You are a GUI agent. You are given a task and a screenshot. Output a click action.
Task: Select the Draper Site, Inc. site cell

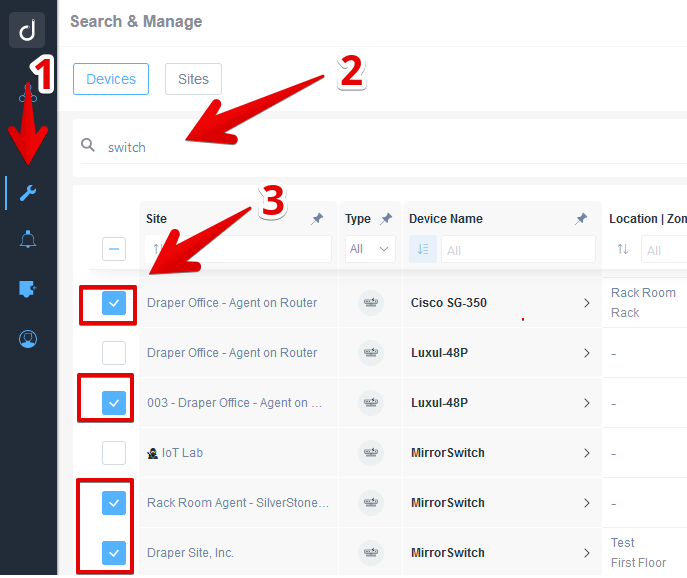click(x=239, y=553)
